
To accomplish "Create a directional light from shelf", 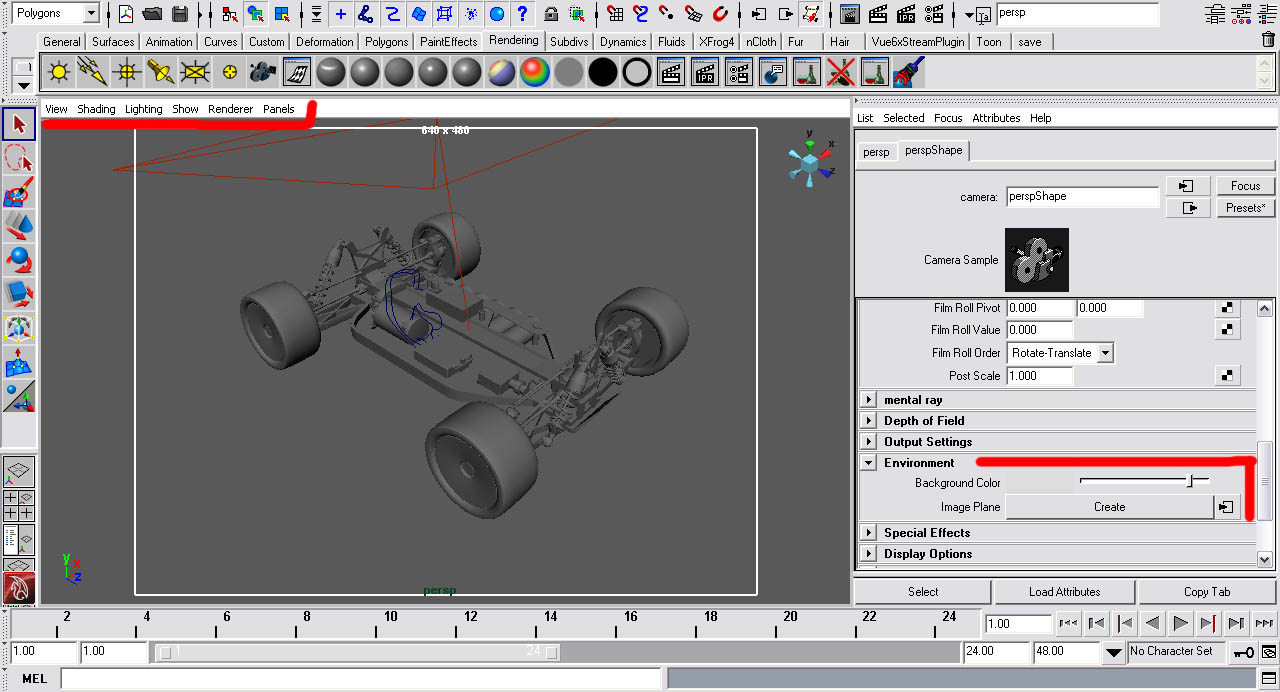I will (x=93, y=72).
